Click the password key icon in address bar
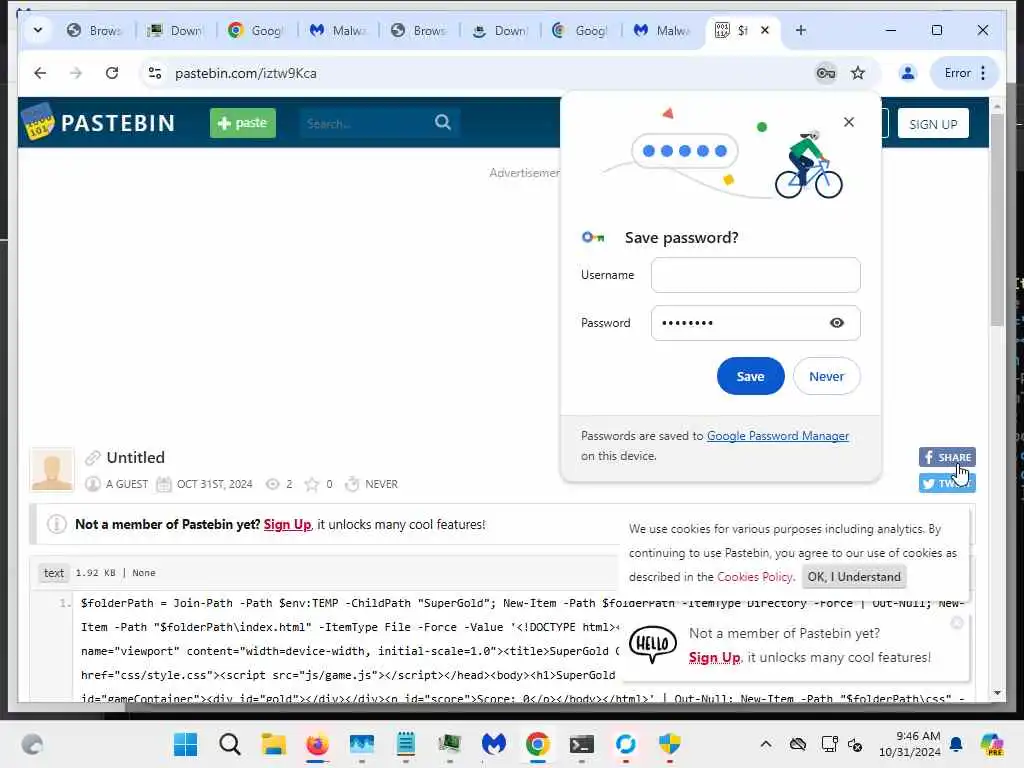 point(825,73)
